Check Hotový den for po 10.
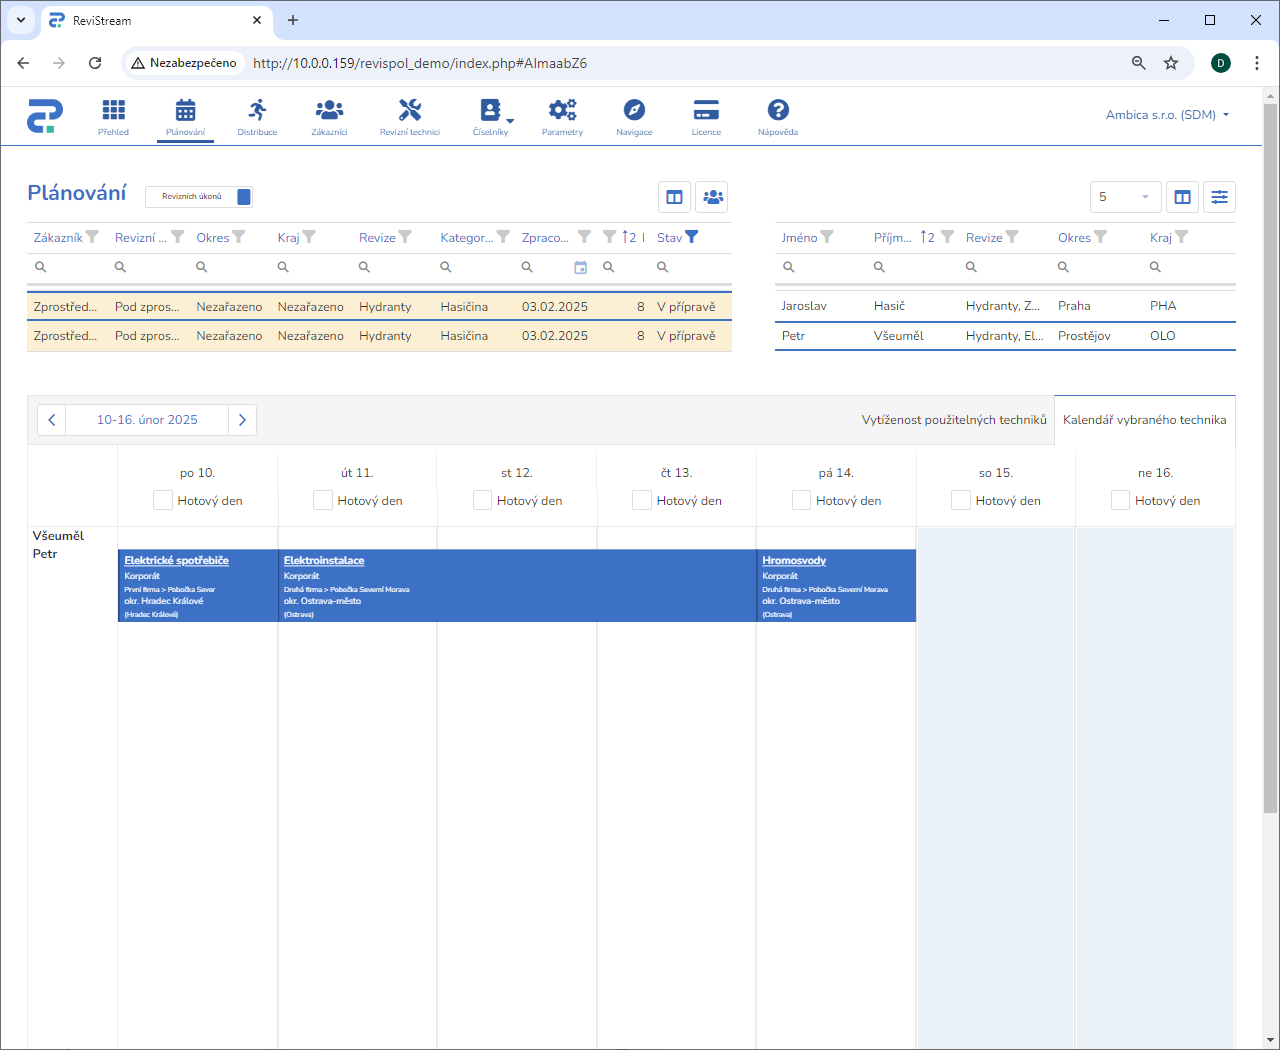The image size is (1280, 1050). pyautogui.click(x=163, y=500)
